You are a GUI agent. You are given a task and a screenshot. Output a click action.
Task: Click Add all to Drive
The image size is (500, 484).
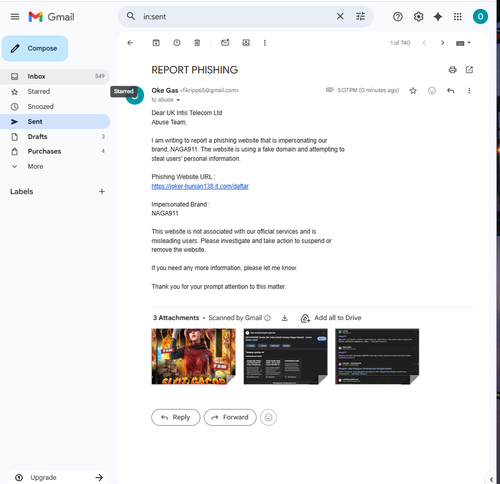point(331,318)
